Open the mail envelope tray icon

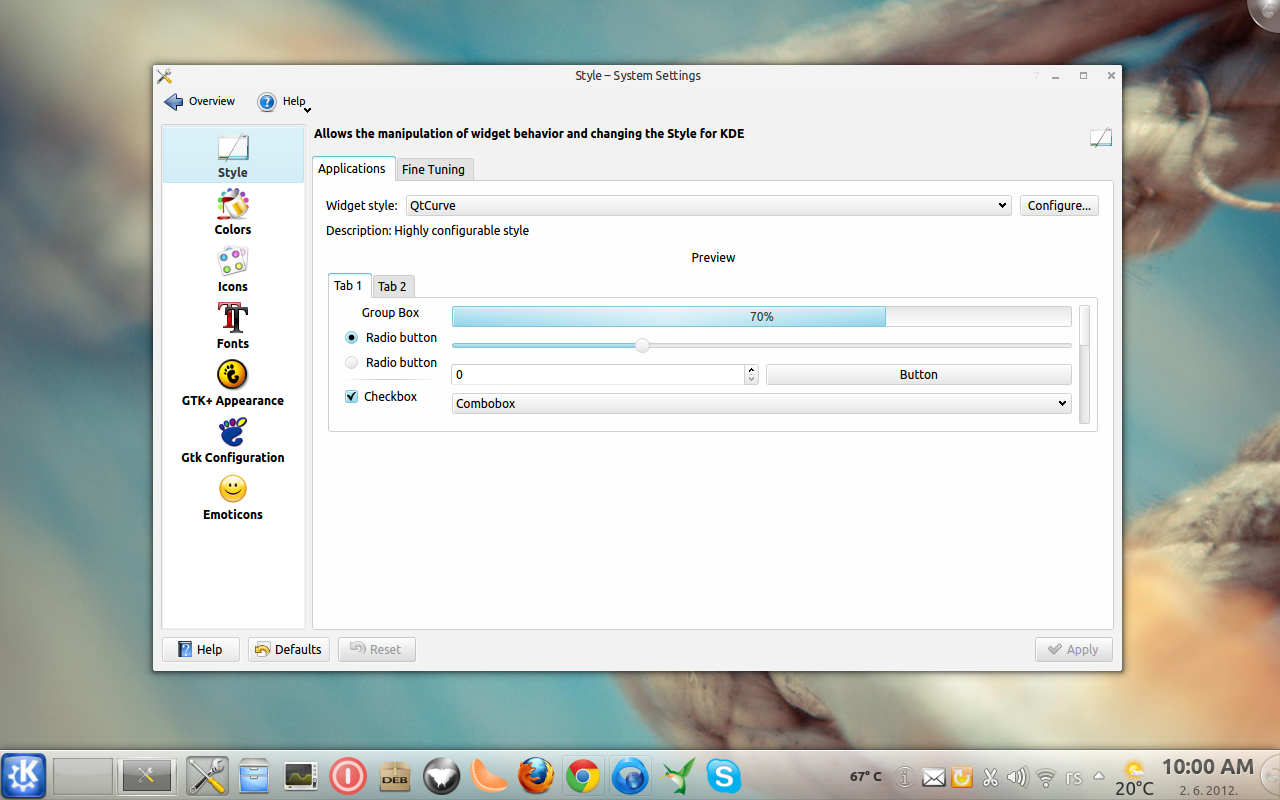click(933, 777)
